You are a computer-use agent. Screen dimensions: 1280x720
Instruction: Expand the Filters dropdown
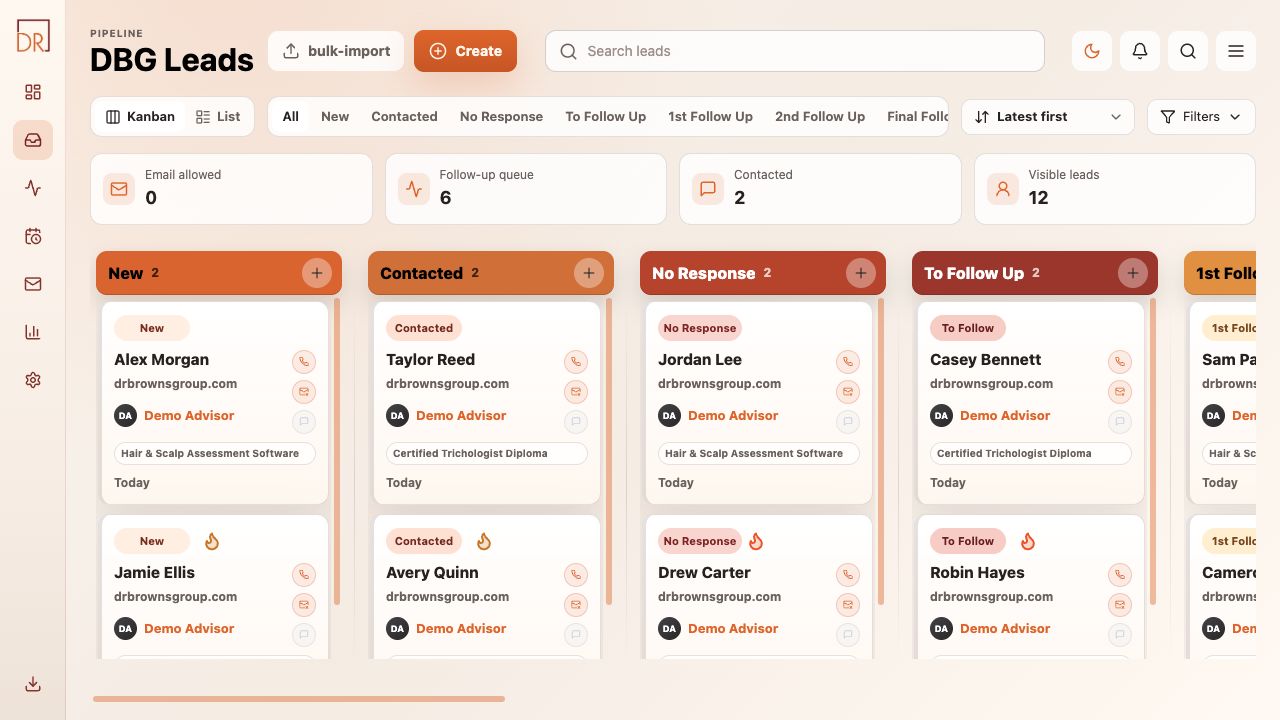coord(1201,117)
